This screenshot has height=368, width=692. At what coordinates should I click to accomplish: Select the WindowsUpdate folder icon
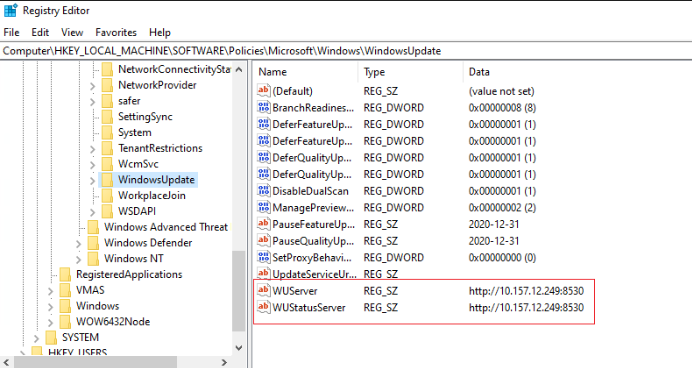pos(107,180)
